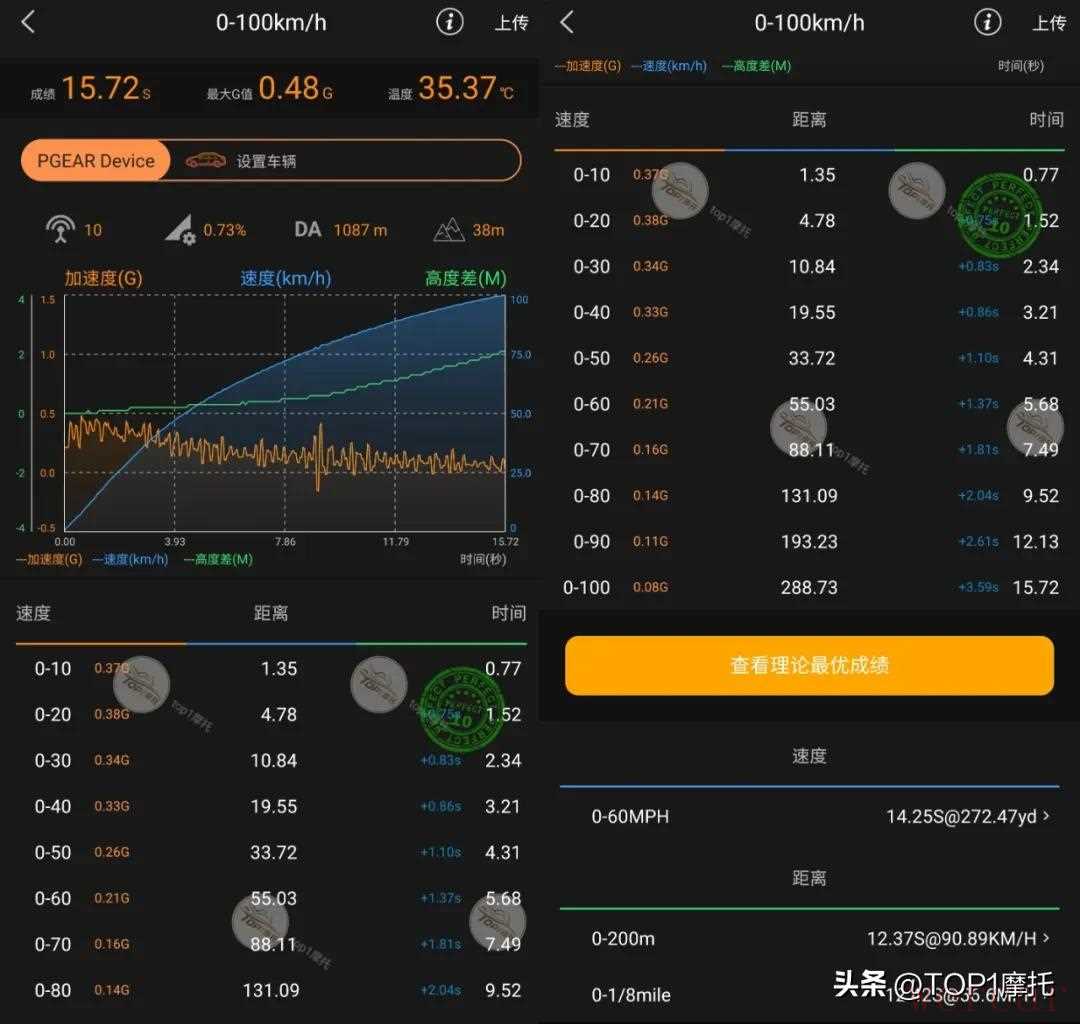Toggle the 加速度(G) legend below the chart
This screenshot has width=1080, height=1024.
(x=50, y=560)
